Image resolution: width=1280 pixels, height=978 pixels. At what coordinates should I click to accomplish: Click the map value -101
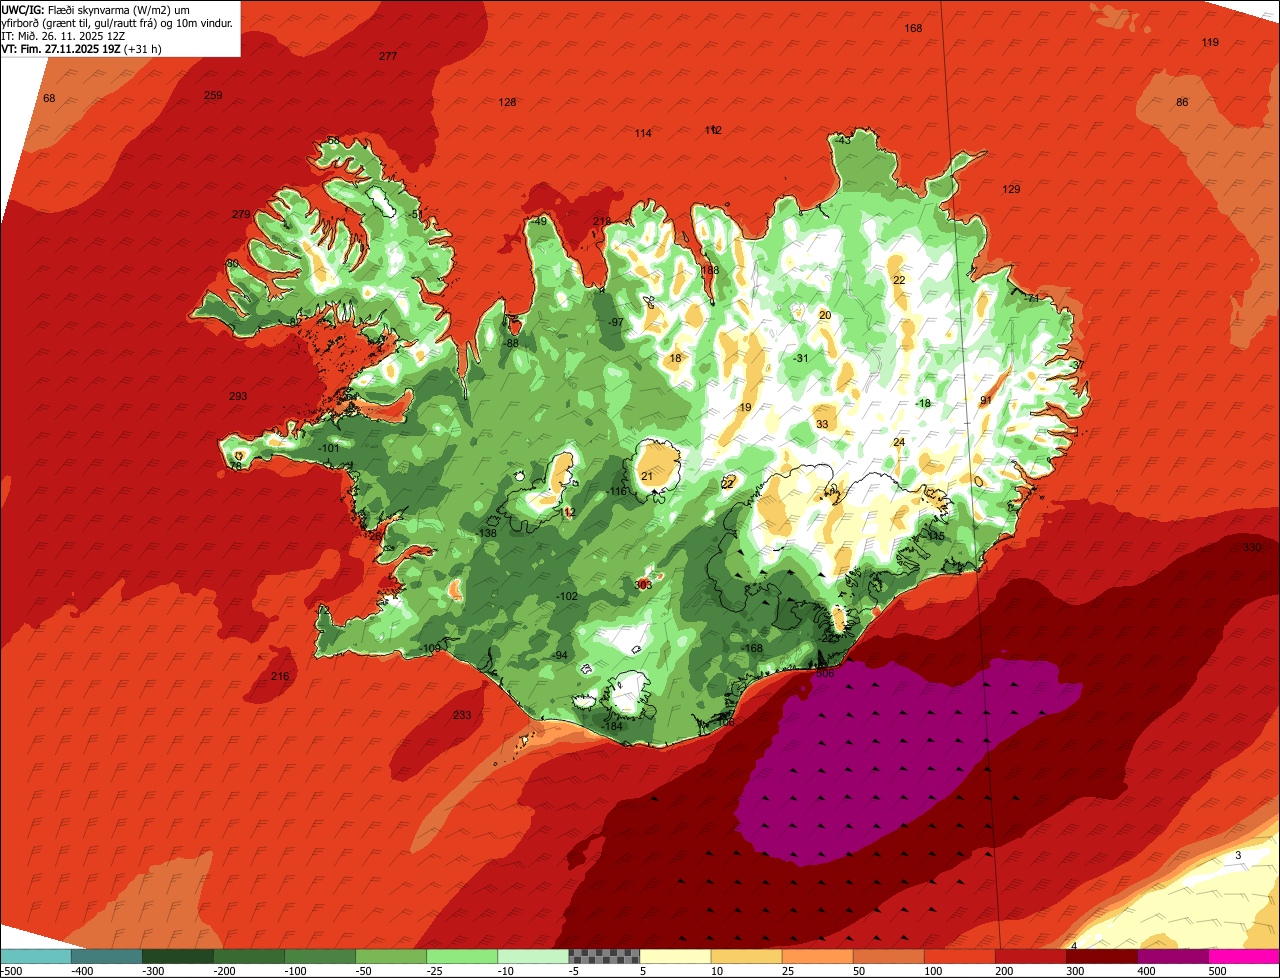(329, 448)
